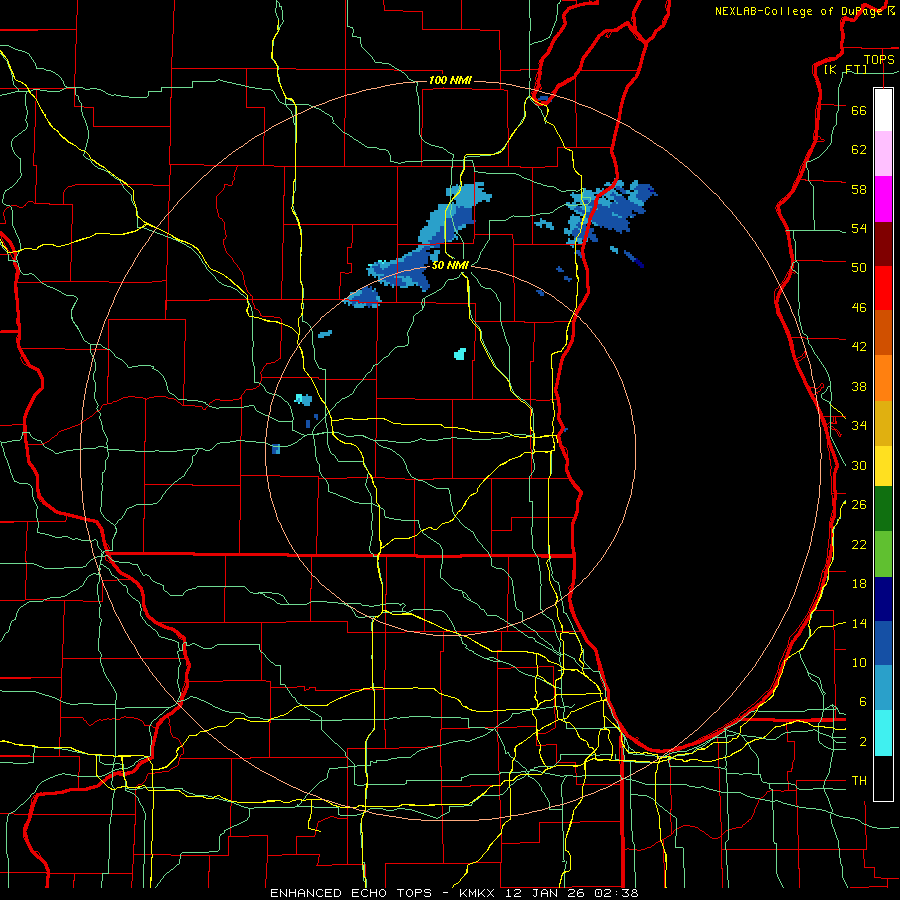Click the black TH threshold swatch

pos(883,778)
